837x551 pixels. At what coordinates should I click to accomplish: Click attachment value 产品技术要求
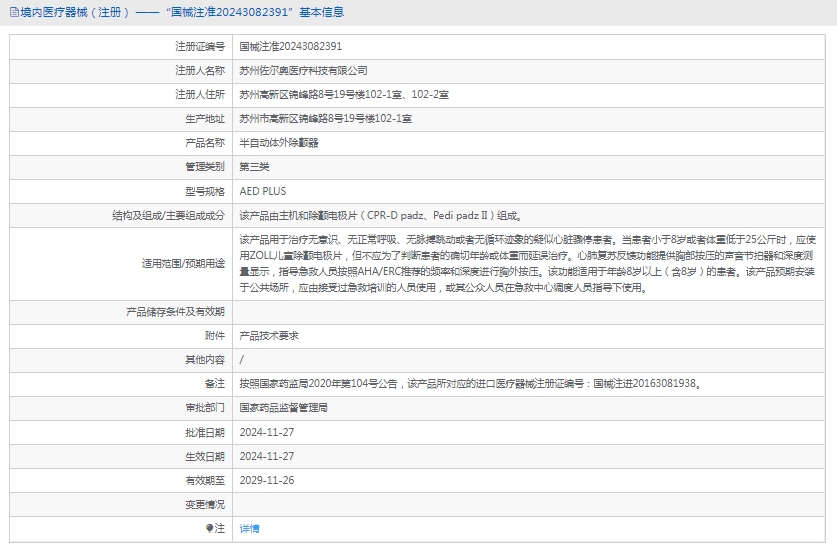point(269,336)
